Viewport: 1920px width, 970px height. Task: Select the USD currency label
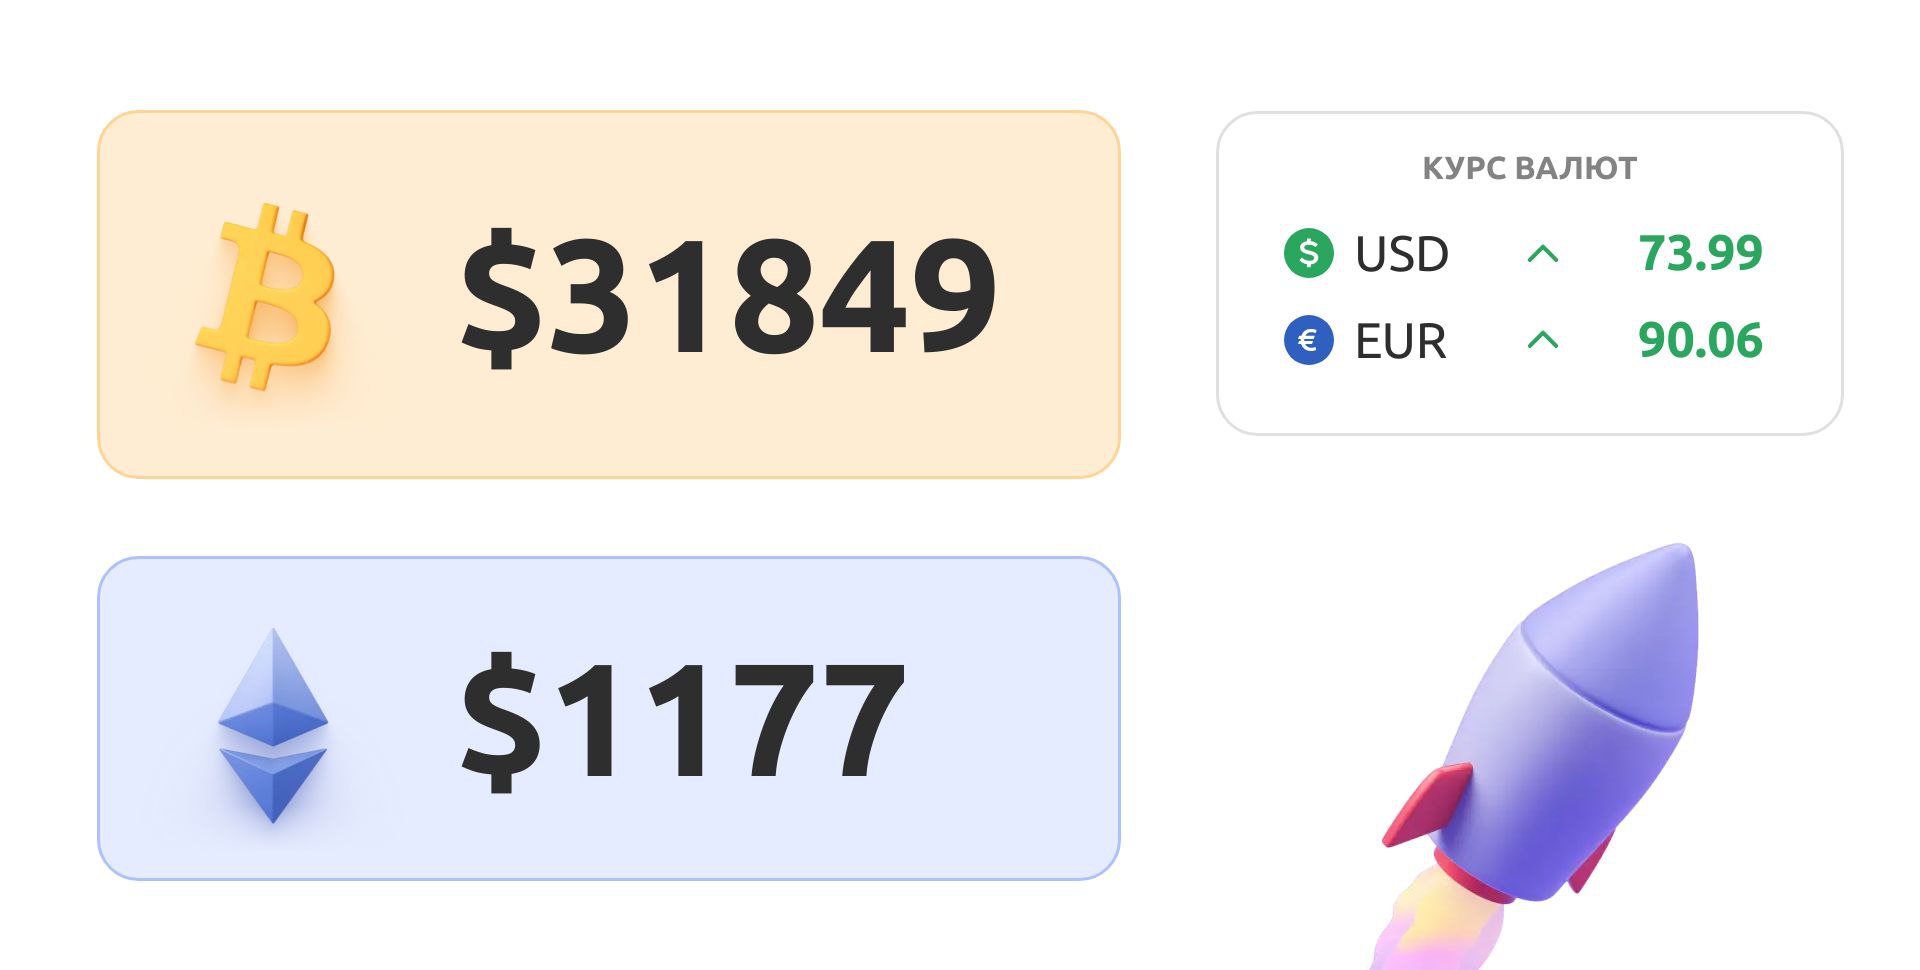pos(1401,254)
